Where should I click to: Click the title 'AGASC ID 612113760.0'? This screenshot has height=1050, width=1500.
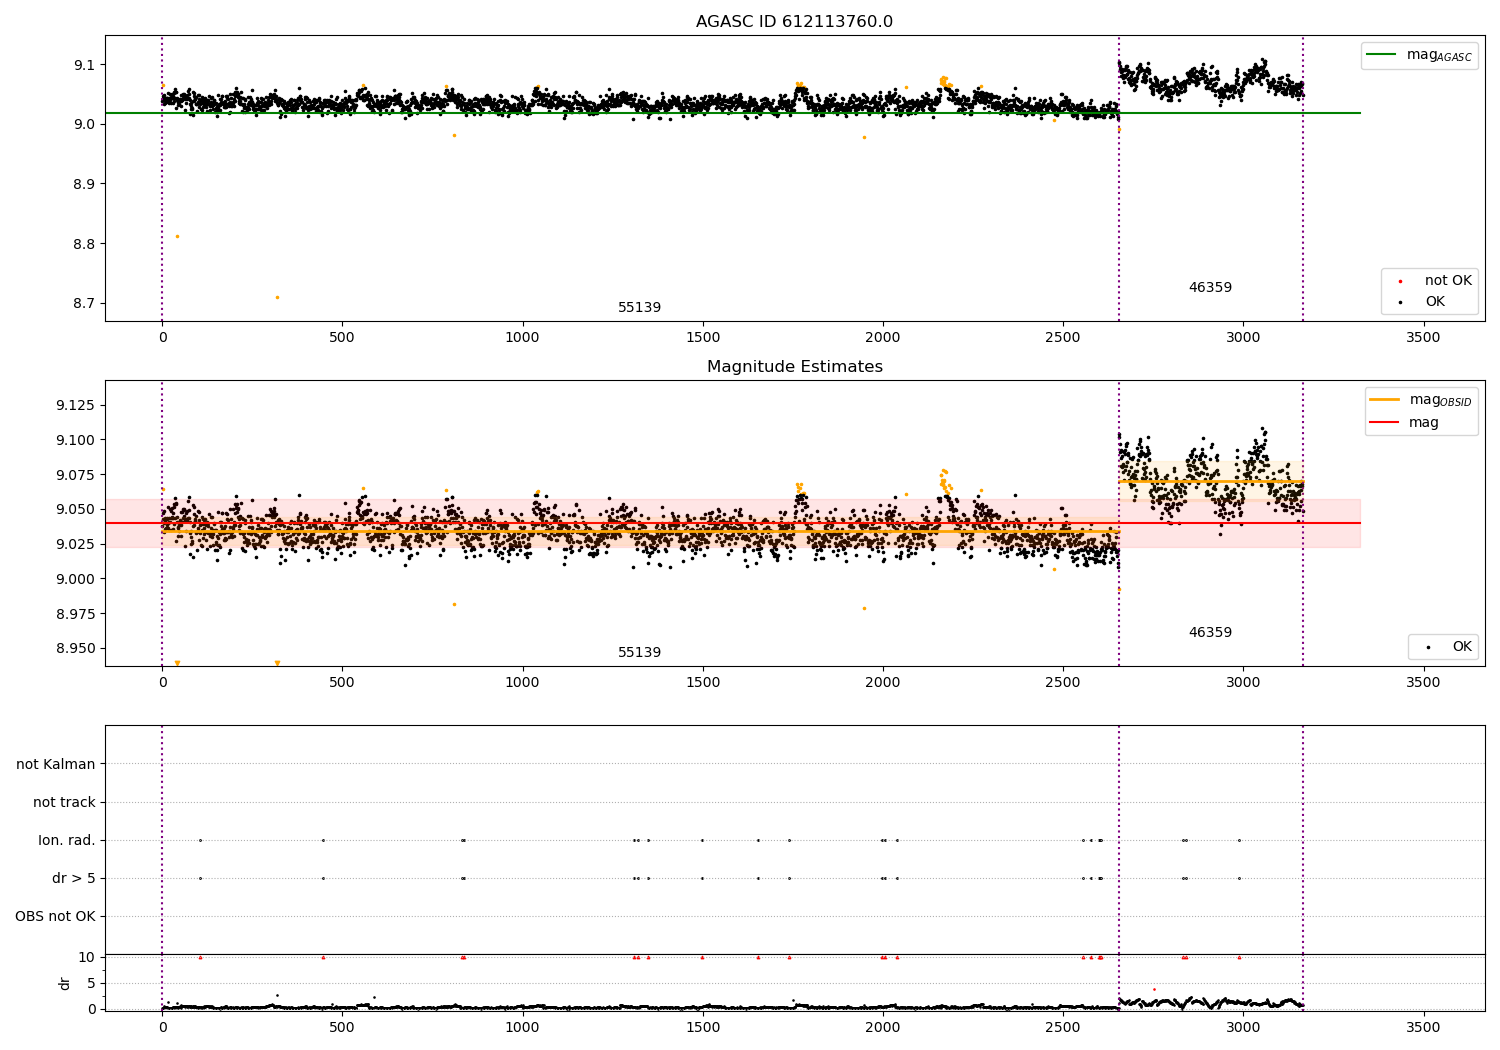[x=794, y=22]
